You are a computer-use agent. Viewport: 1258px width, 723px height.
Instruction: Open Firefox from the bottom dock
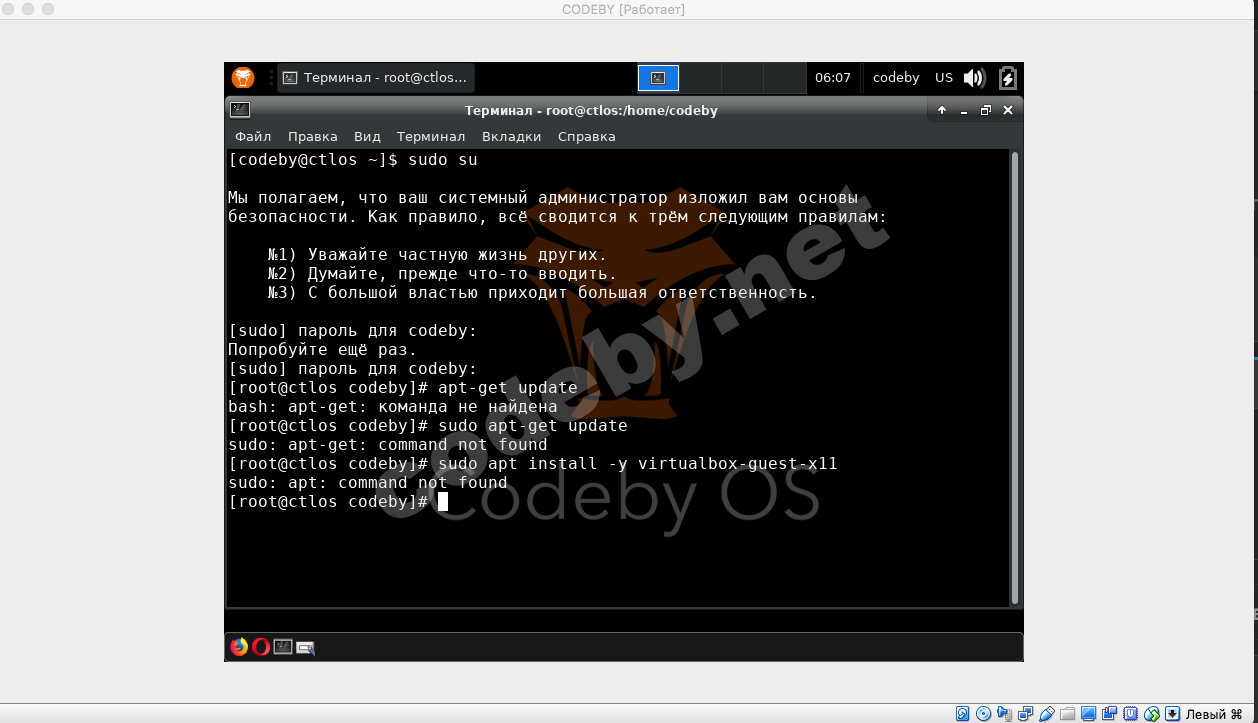[239, 647]
